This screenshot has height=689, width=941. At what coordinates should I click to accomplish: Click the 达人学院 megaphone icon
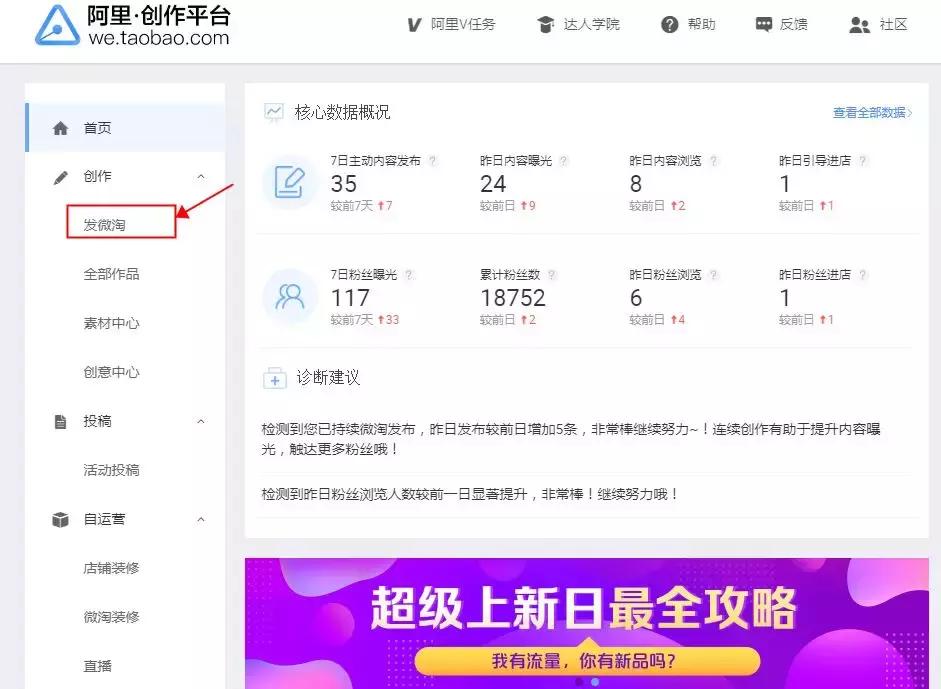544,25
